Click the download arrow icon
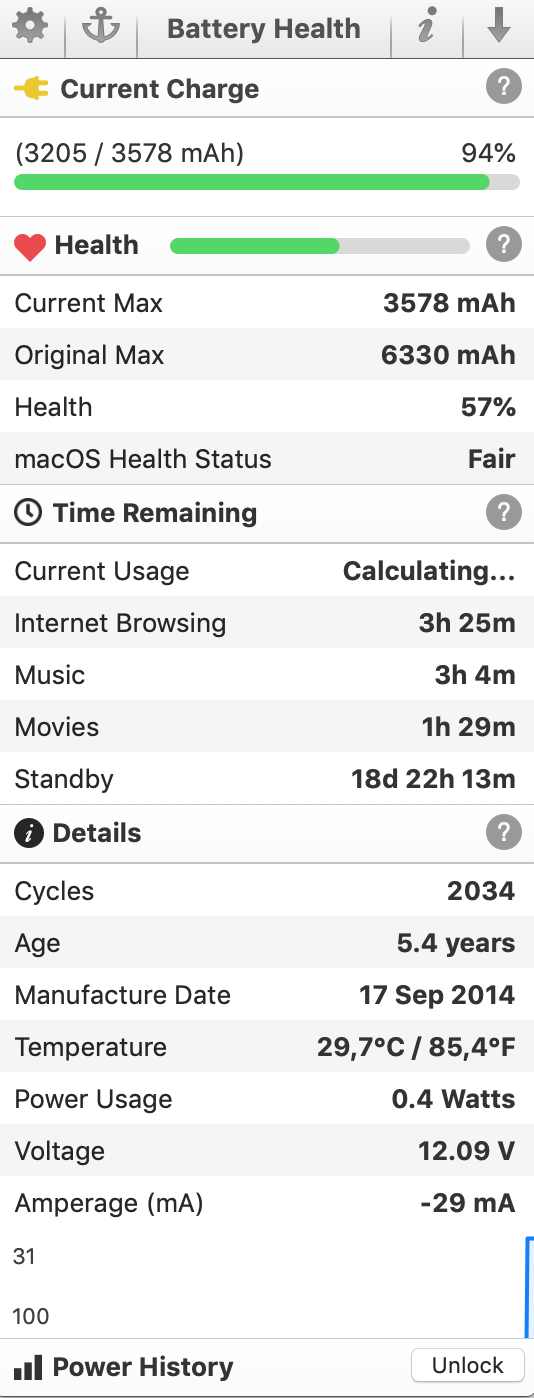 click(x=498, y=28)
